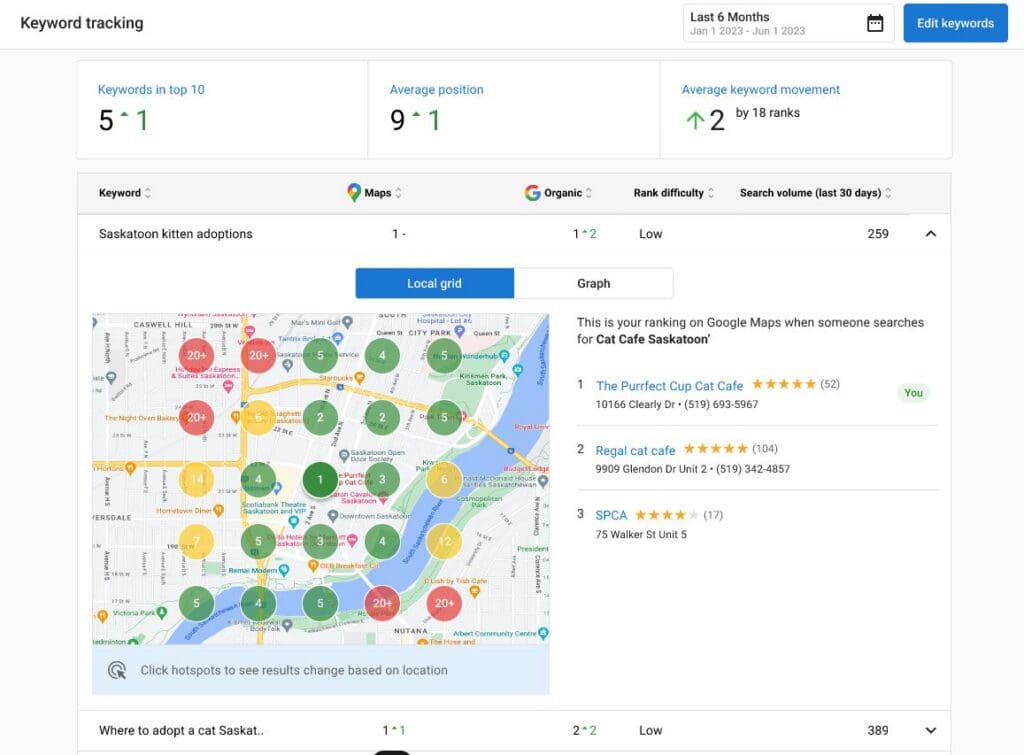Click the Edit keywords button

(x=955, y=22)
